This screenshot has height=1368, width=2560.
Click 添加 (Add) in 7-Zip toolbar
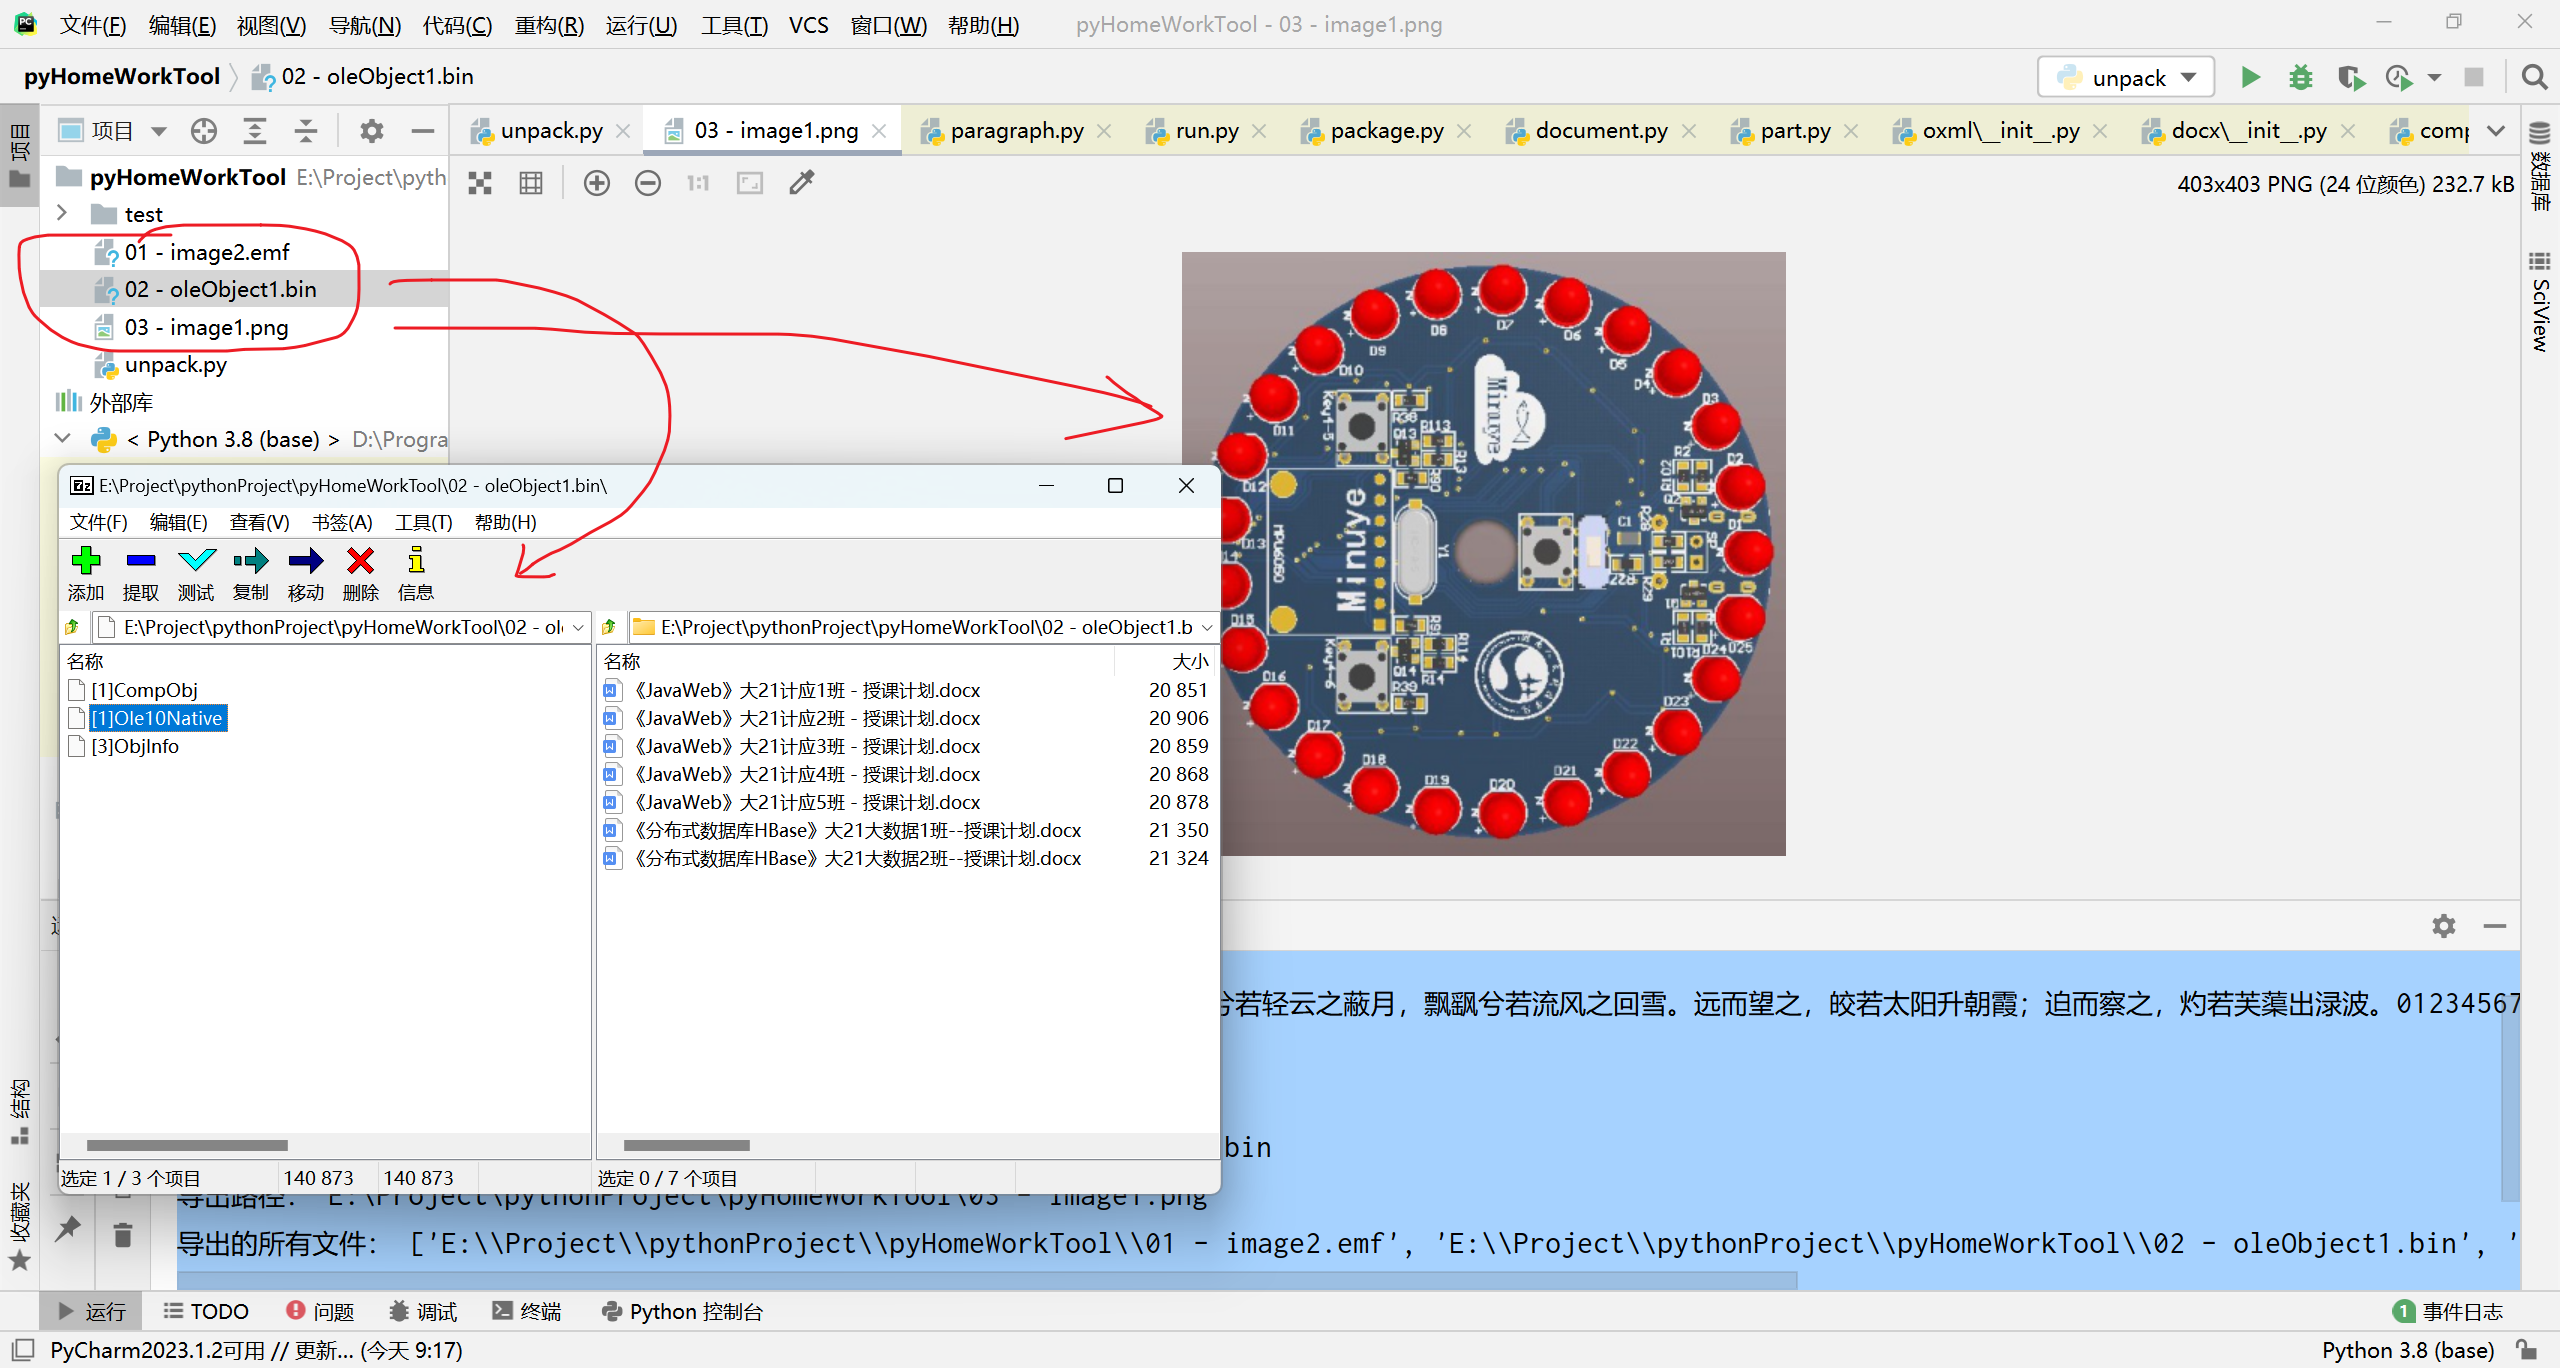(86, 574)
